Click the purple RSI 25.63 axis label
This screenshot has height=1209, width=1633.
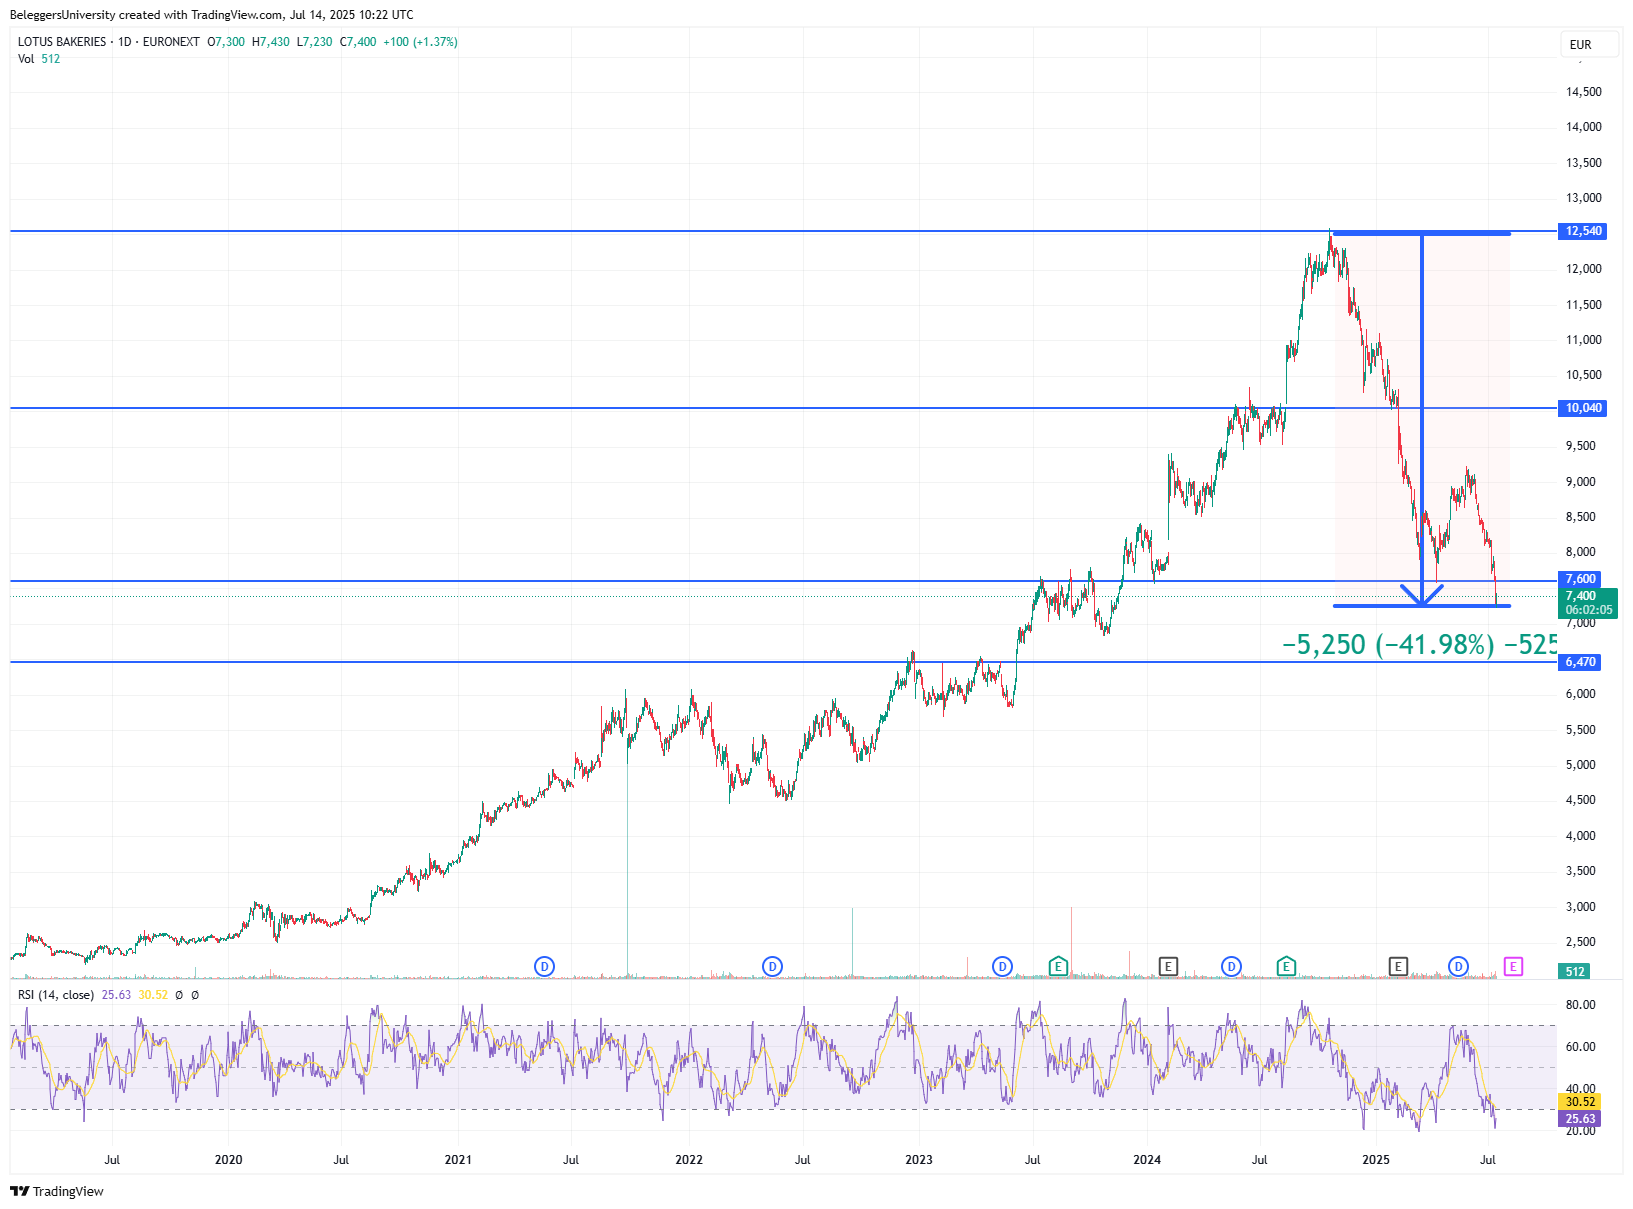click(x=1580, y=1119)
